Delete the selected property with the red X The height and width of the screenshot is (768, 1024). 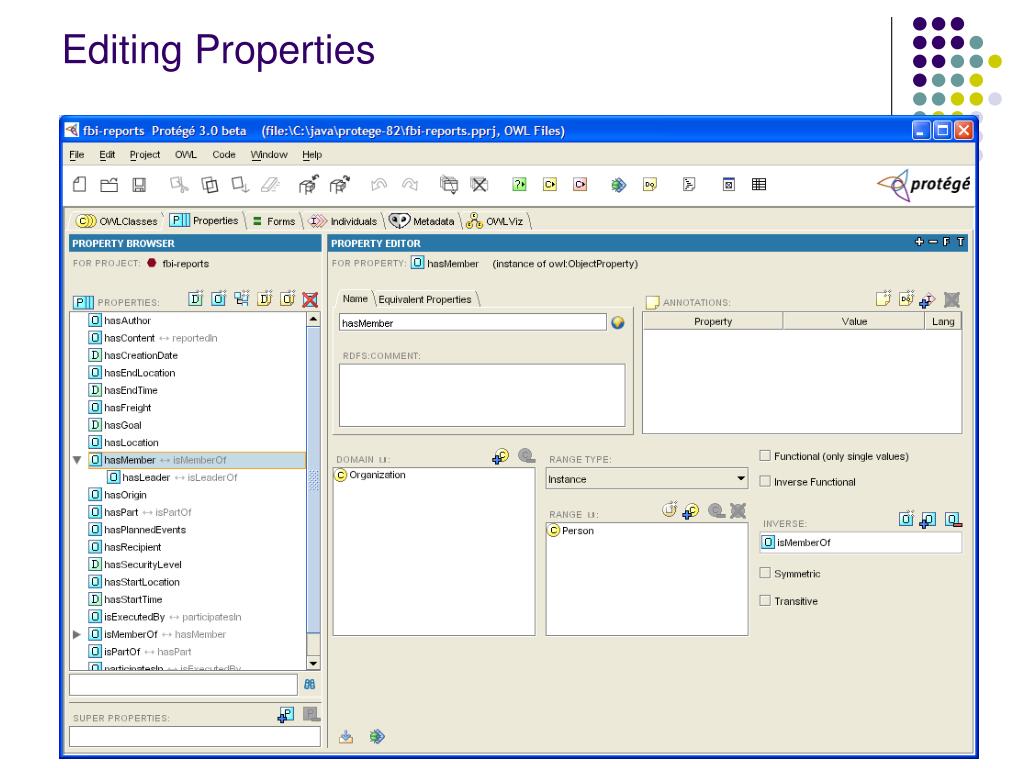pos(310,300)
